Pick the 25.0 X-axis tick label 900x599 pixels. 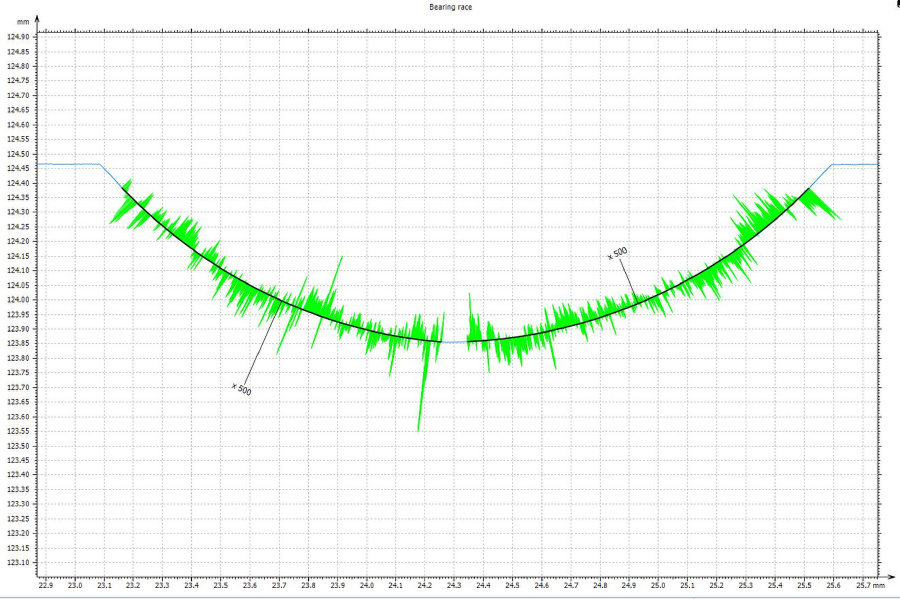[658, 584]
